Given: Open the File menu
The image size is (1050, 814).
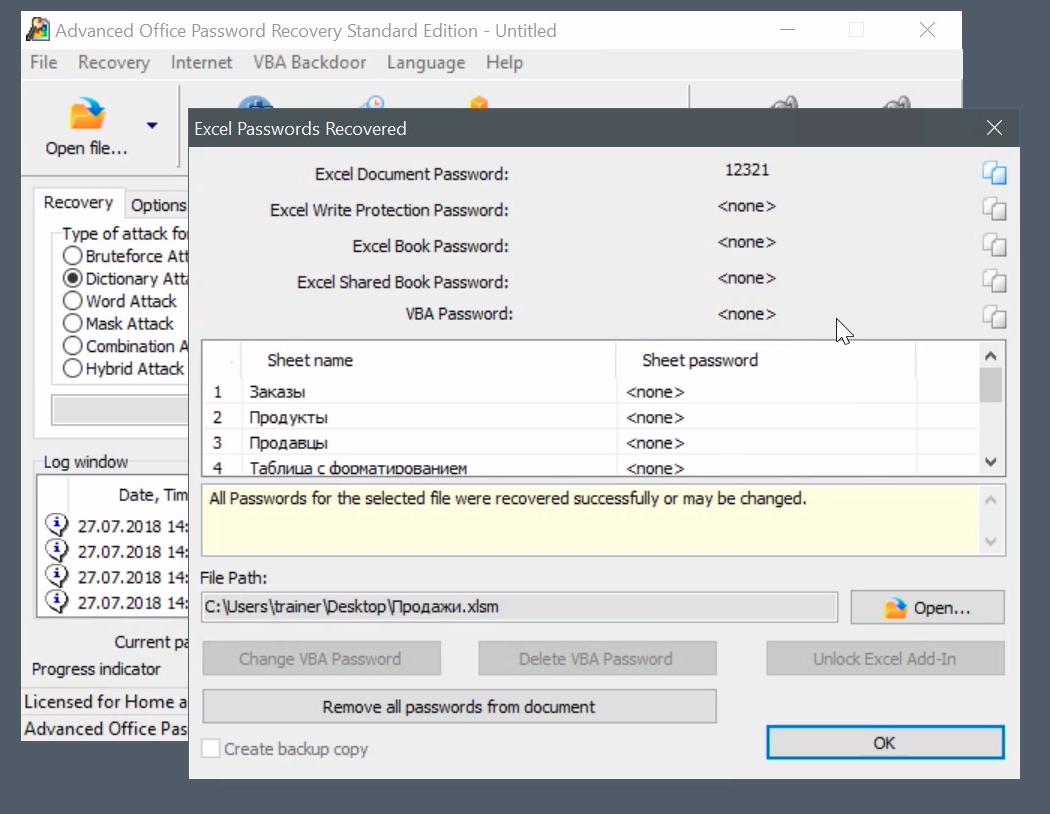Looking at the screenshot, I should click(x=44, y=62).
